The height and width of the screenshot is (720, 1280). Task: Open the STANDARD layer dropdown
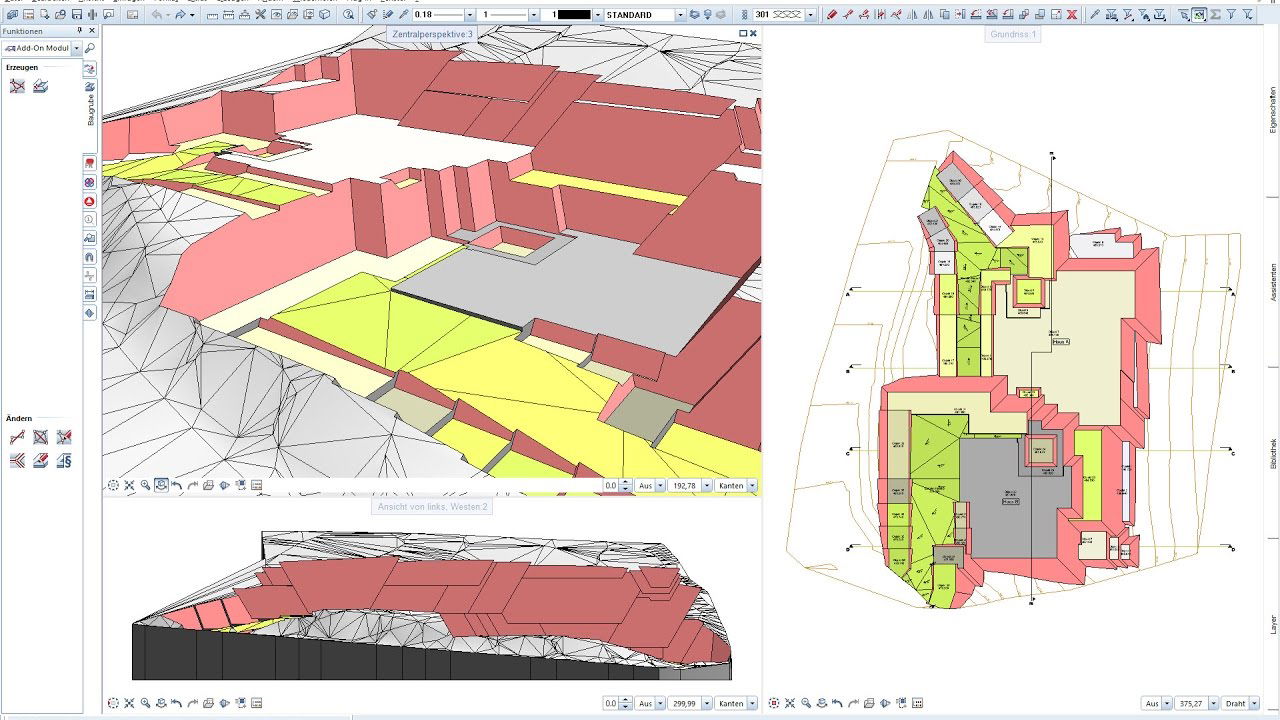click(x=680, y=15)
